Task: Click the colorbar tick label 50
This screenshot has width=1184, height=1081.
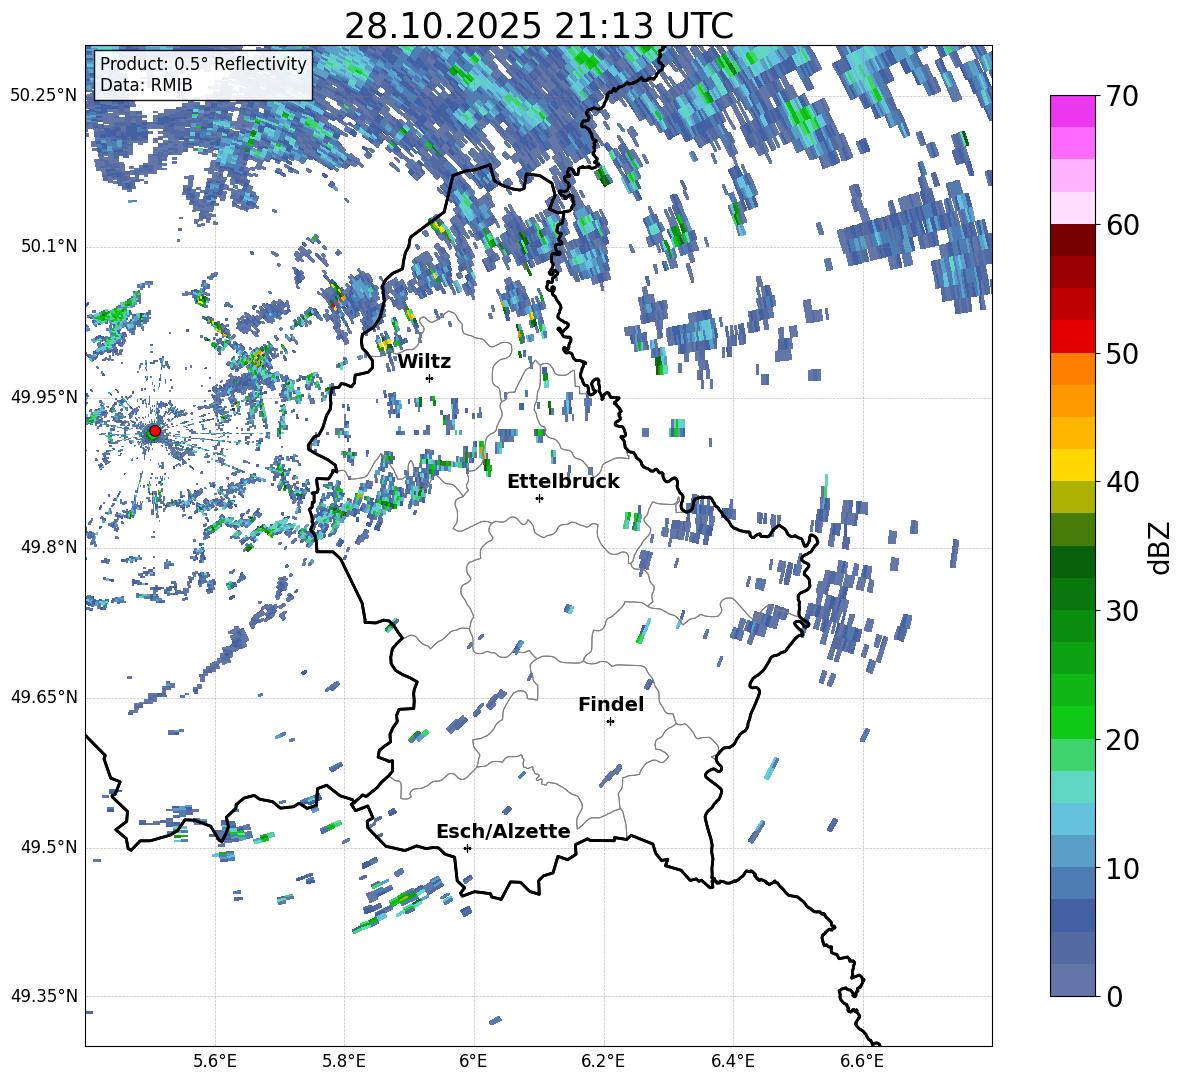Action: pyautogui.click(x=1122, y=354)
